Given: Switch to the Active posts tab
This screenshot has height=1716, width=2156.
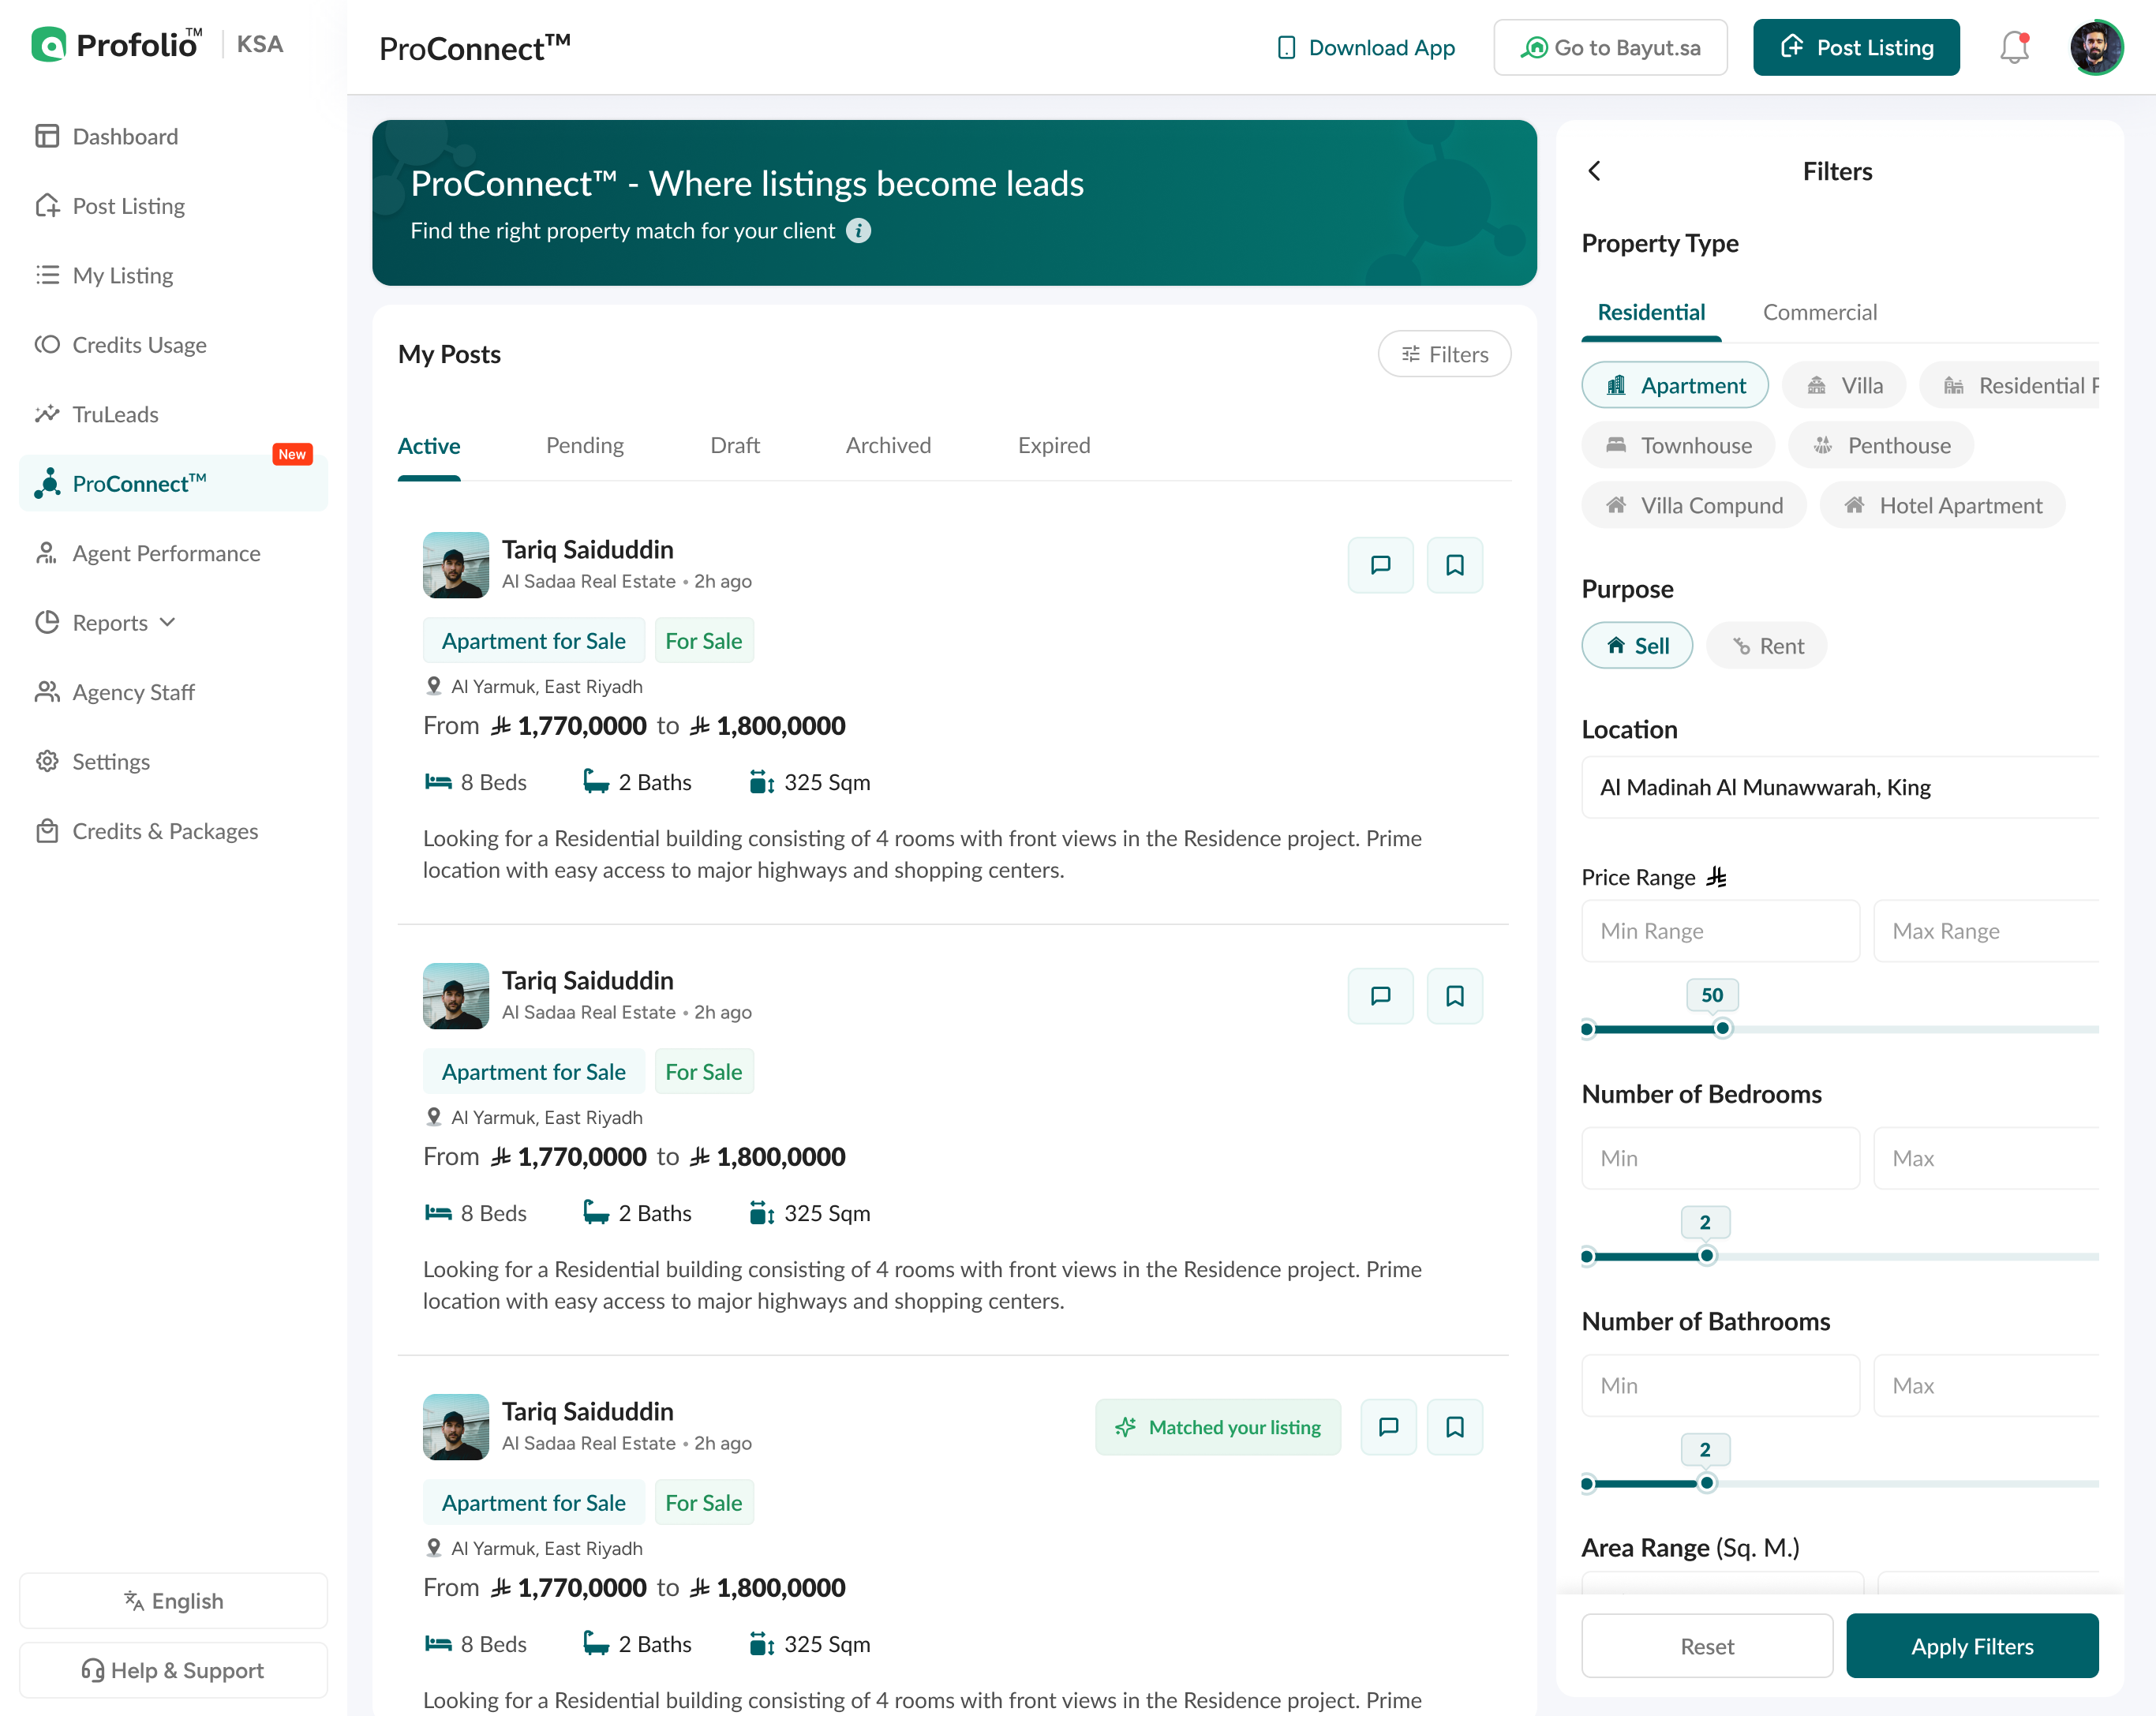Looking at the screenshot, I should point(429,446).
